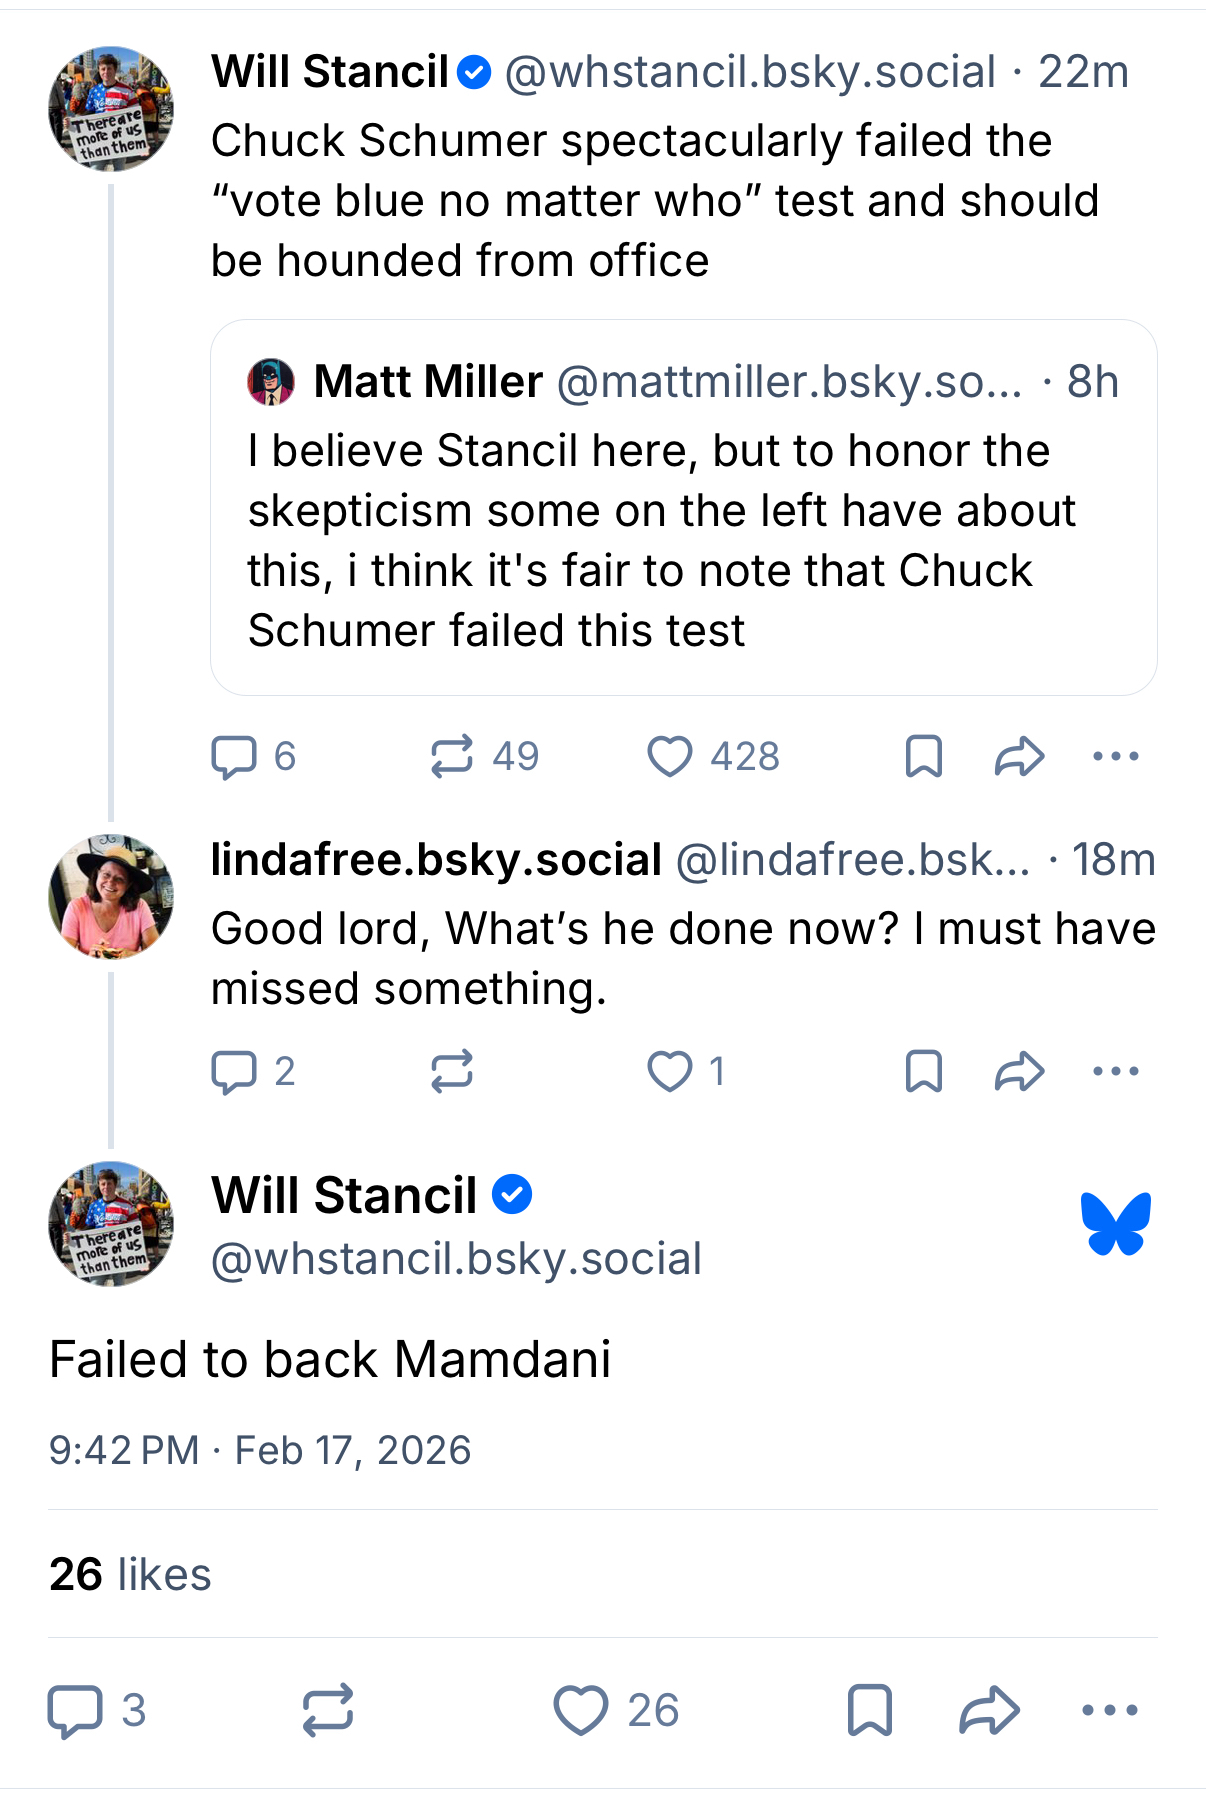The image size is (1206, 1801).
Task: Repost the Chuck Schumer post with 49 reposts
Action: pyautogui.click(x=452, y=757)
